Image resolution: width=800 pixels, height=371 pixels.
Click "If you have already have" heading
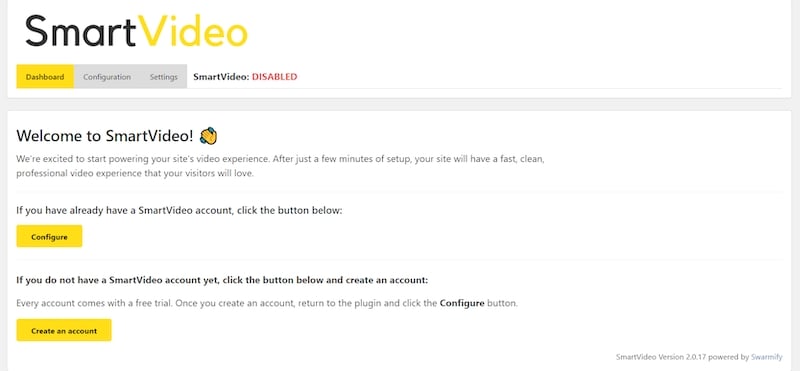click(179, 210)
